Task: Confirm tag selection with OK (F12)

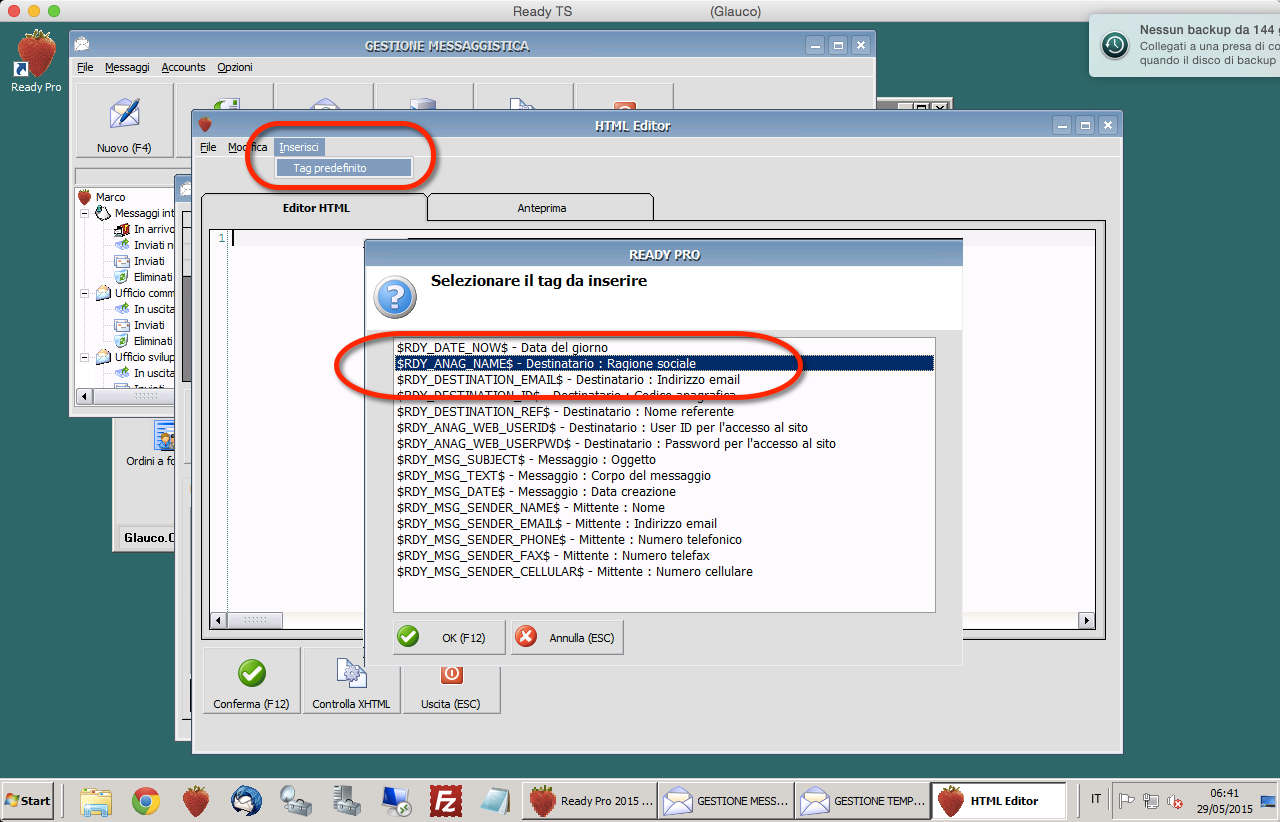Action: tap(449, 638)
